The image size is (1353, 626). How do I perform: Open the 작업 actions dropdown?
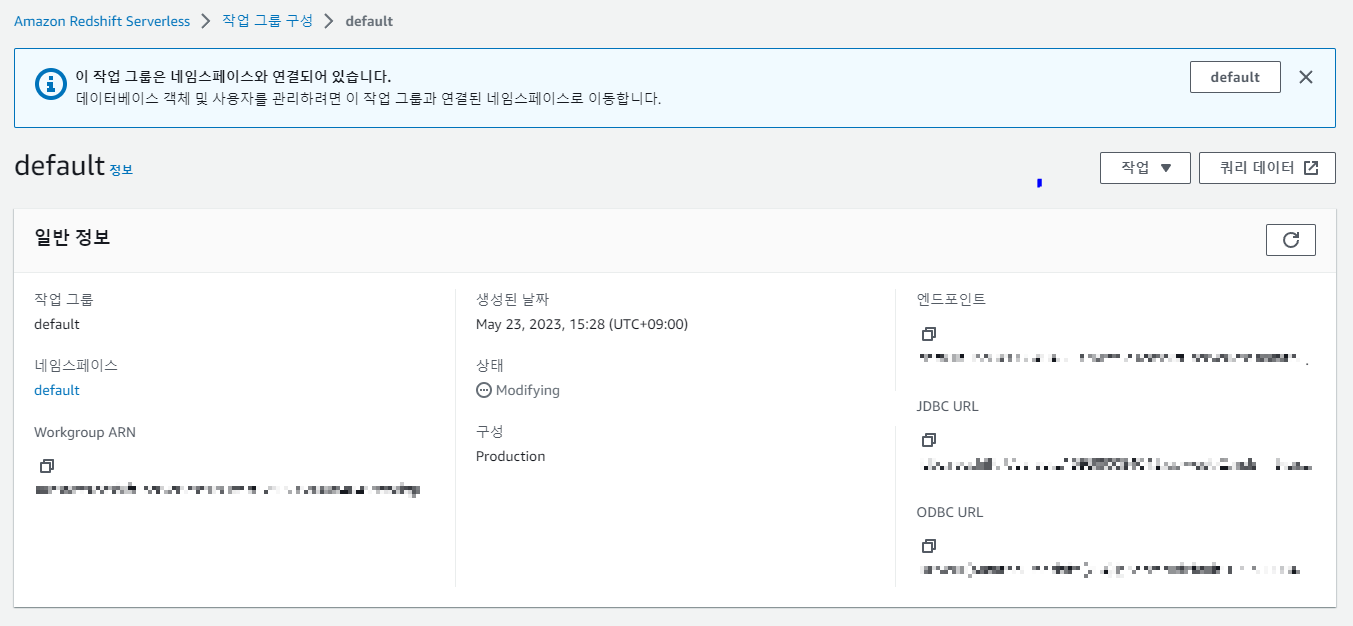(1145, 168)
